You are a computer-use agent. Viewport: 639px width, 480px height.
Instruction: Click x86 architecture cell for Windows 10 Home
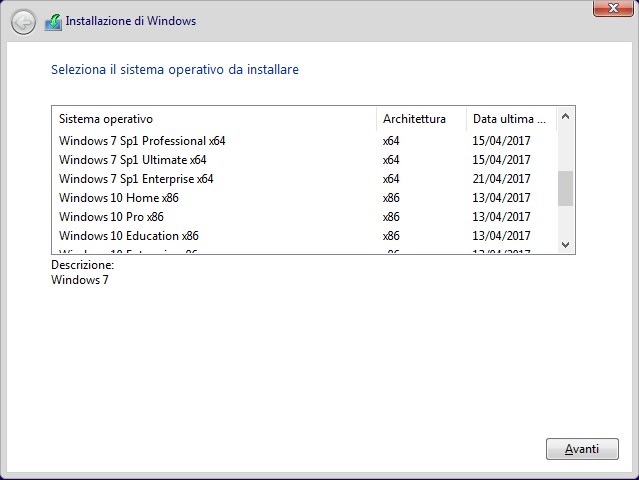click(x=391, y=198)
